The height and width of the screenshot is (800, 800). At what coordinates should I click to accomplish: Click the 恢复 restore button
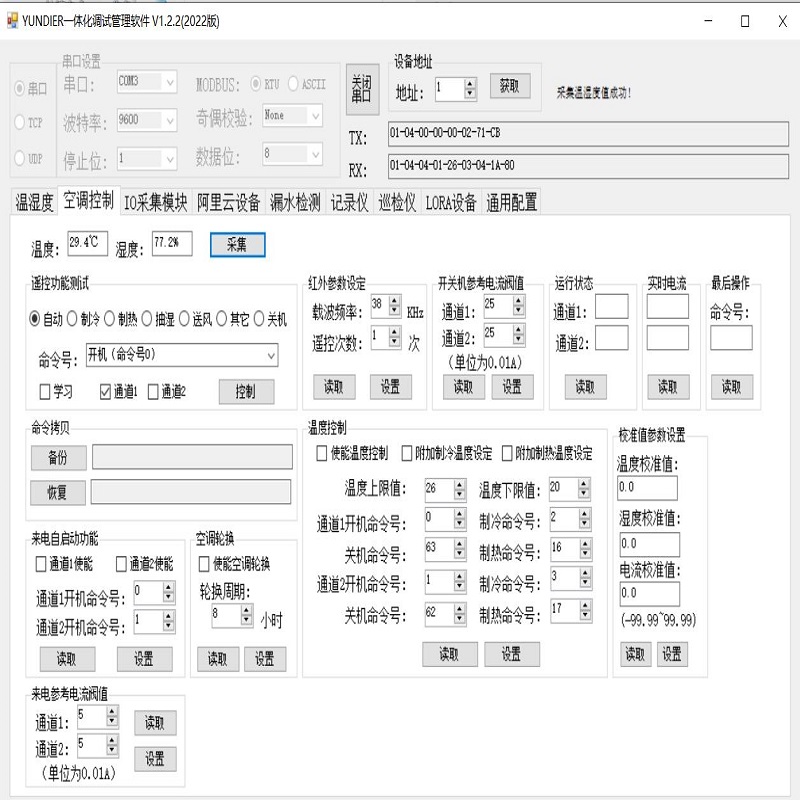(x=58, y=492)
